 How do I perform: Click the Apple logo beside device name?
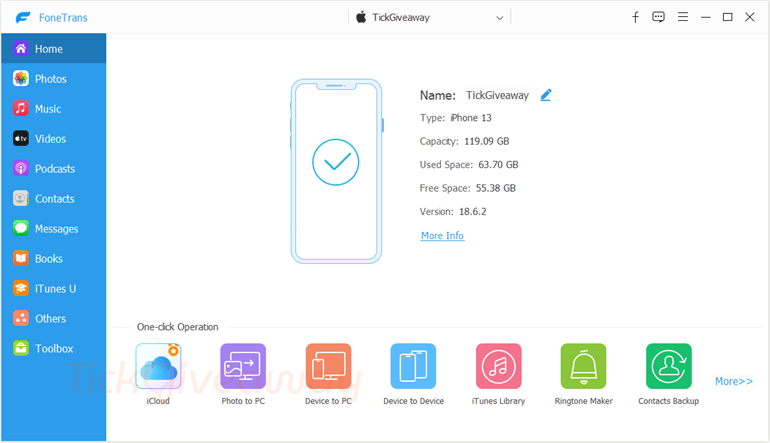361,17
